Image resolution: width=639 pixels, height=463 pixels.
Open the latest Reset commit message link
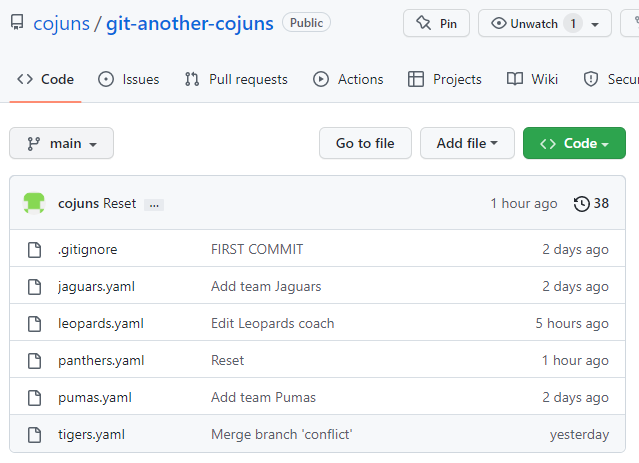[x=119, y=203]
